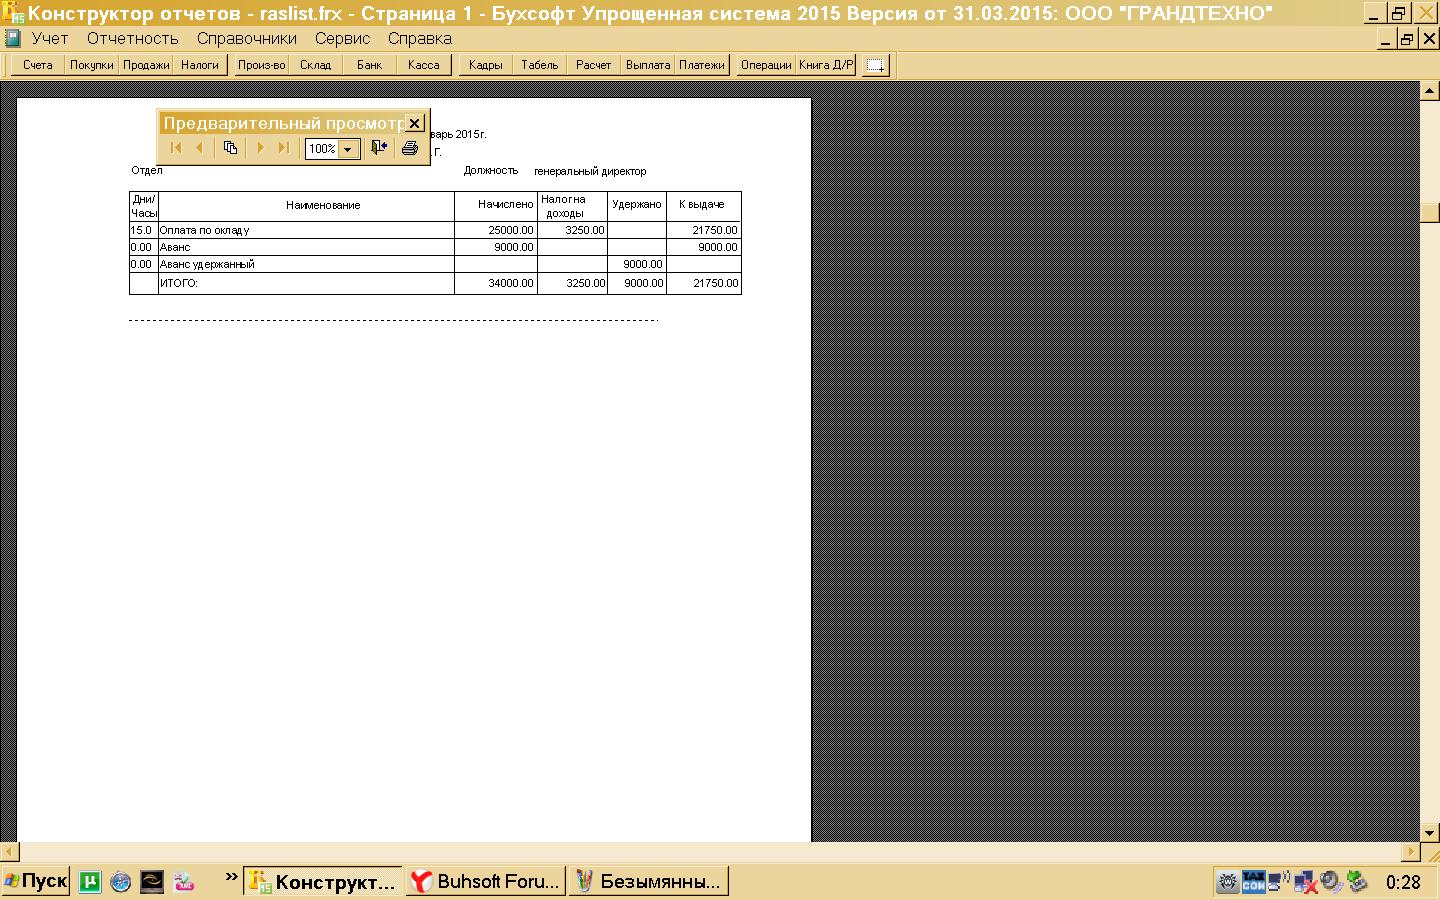1440x900 pixels.
Task: Open the Отчетность menu
Action: pyautogui.click(x=132, y=38)
